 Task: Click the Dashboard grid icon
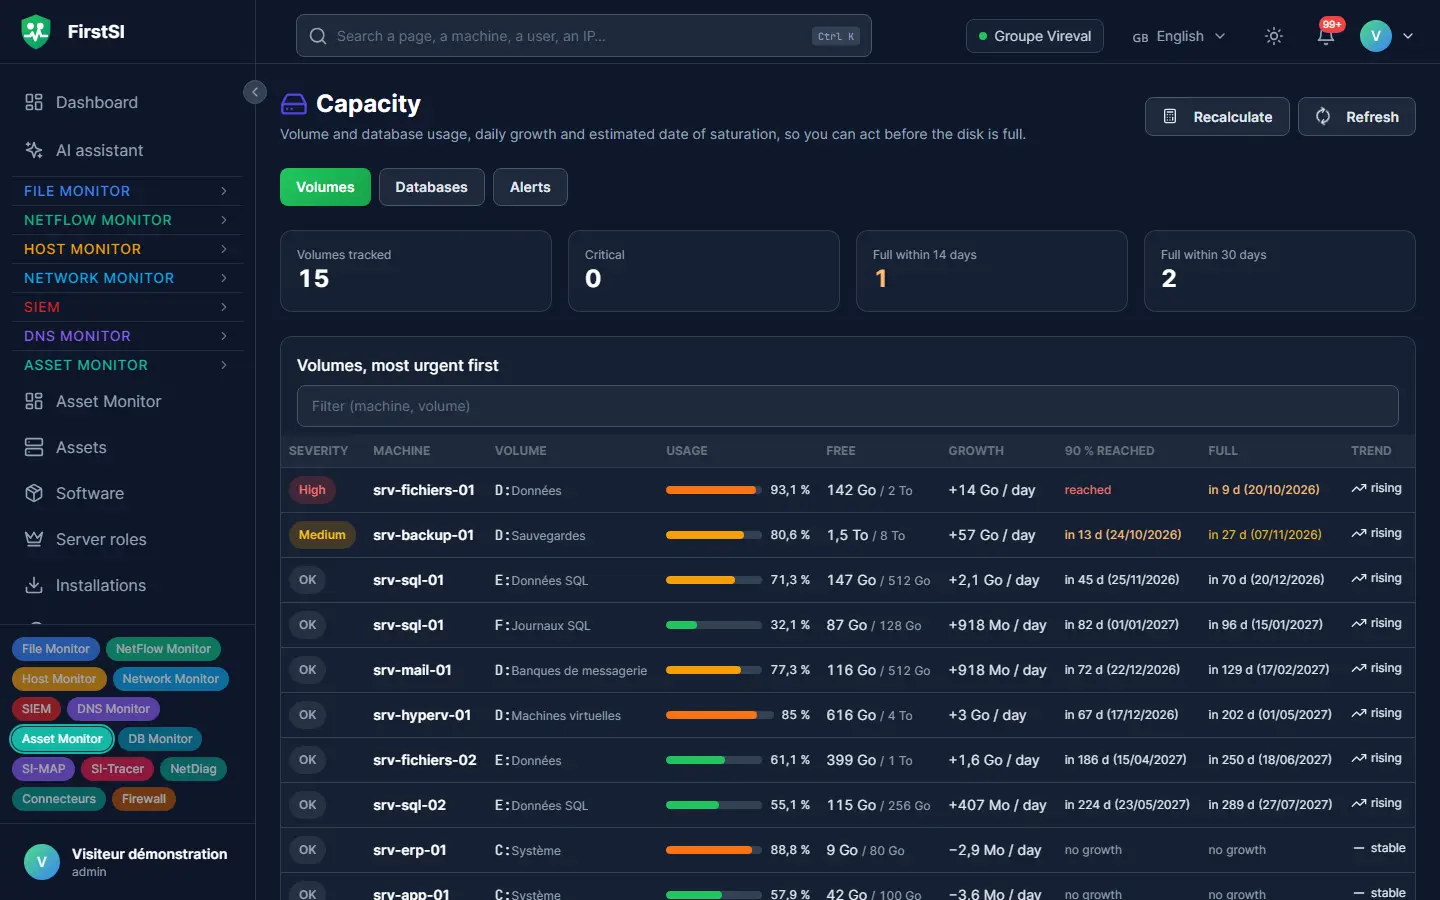(x=34, y=102)
